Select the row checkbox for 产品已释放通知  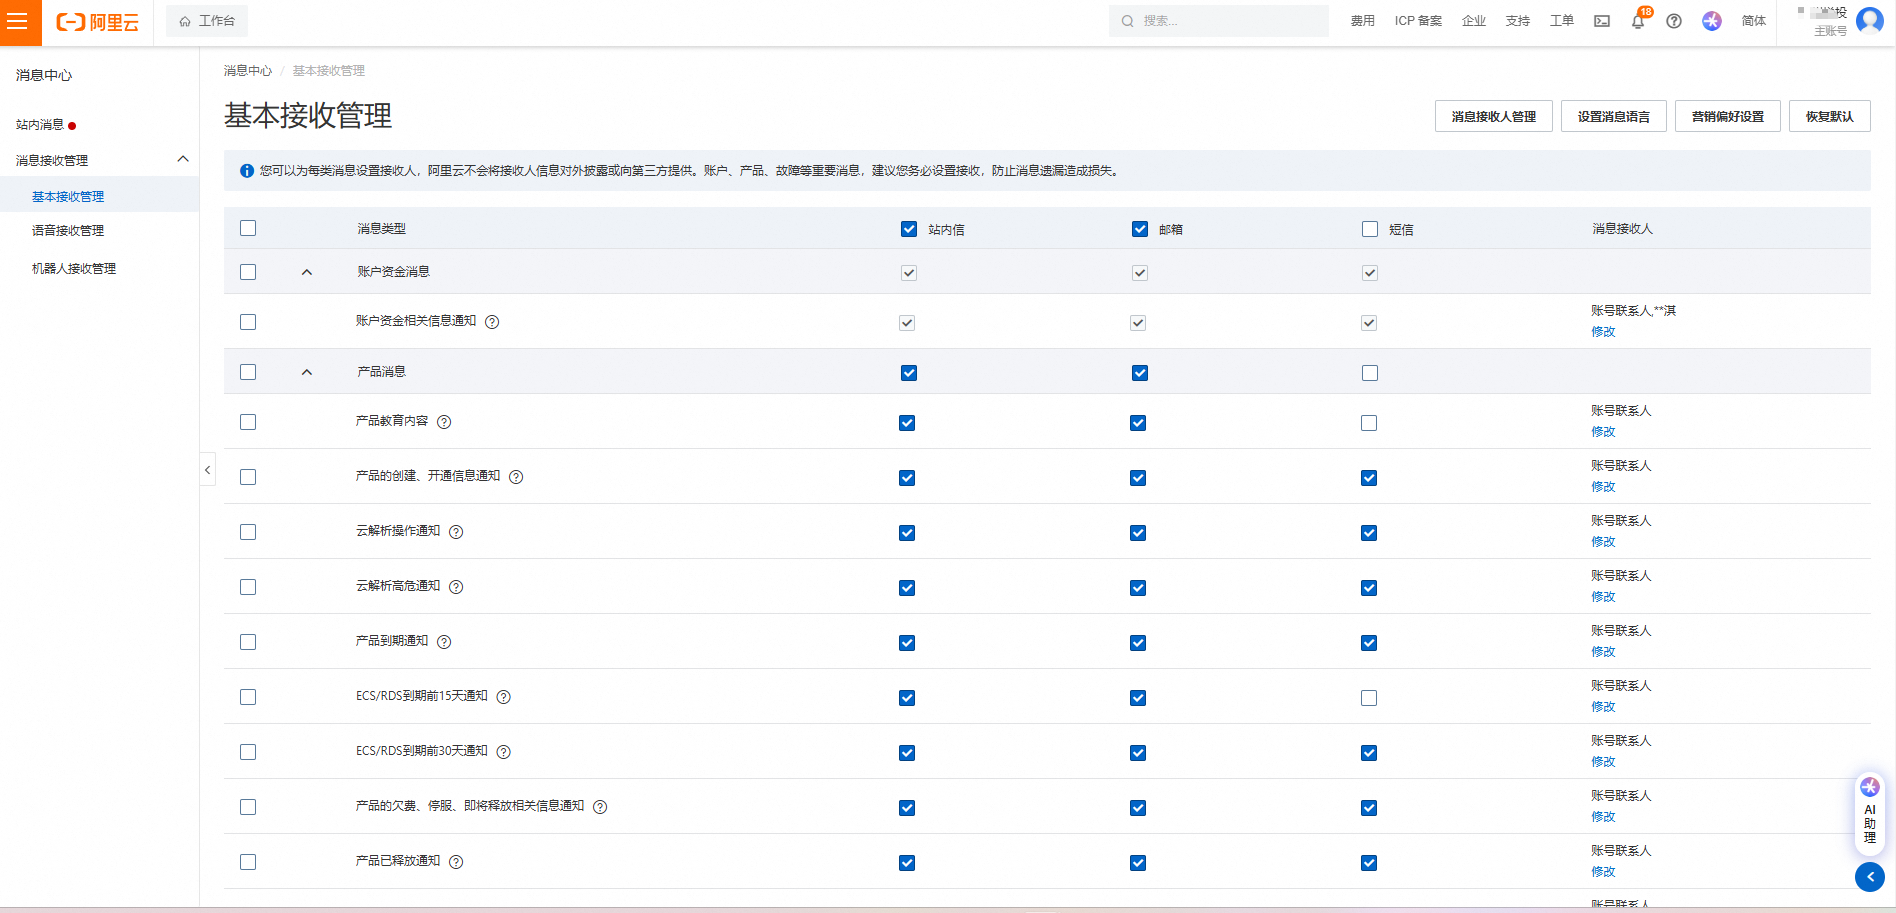(248, 862)
